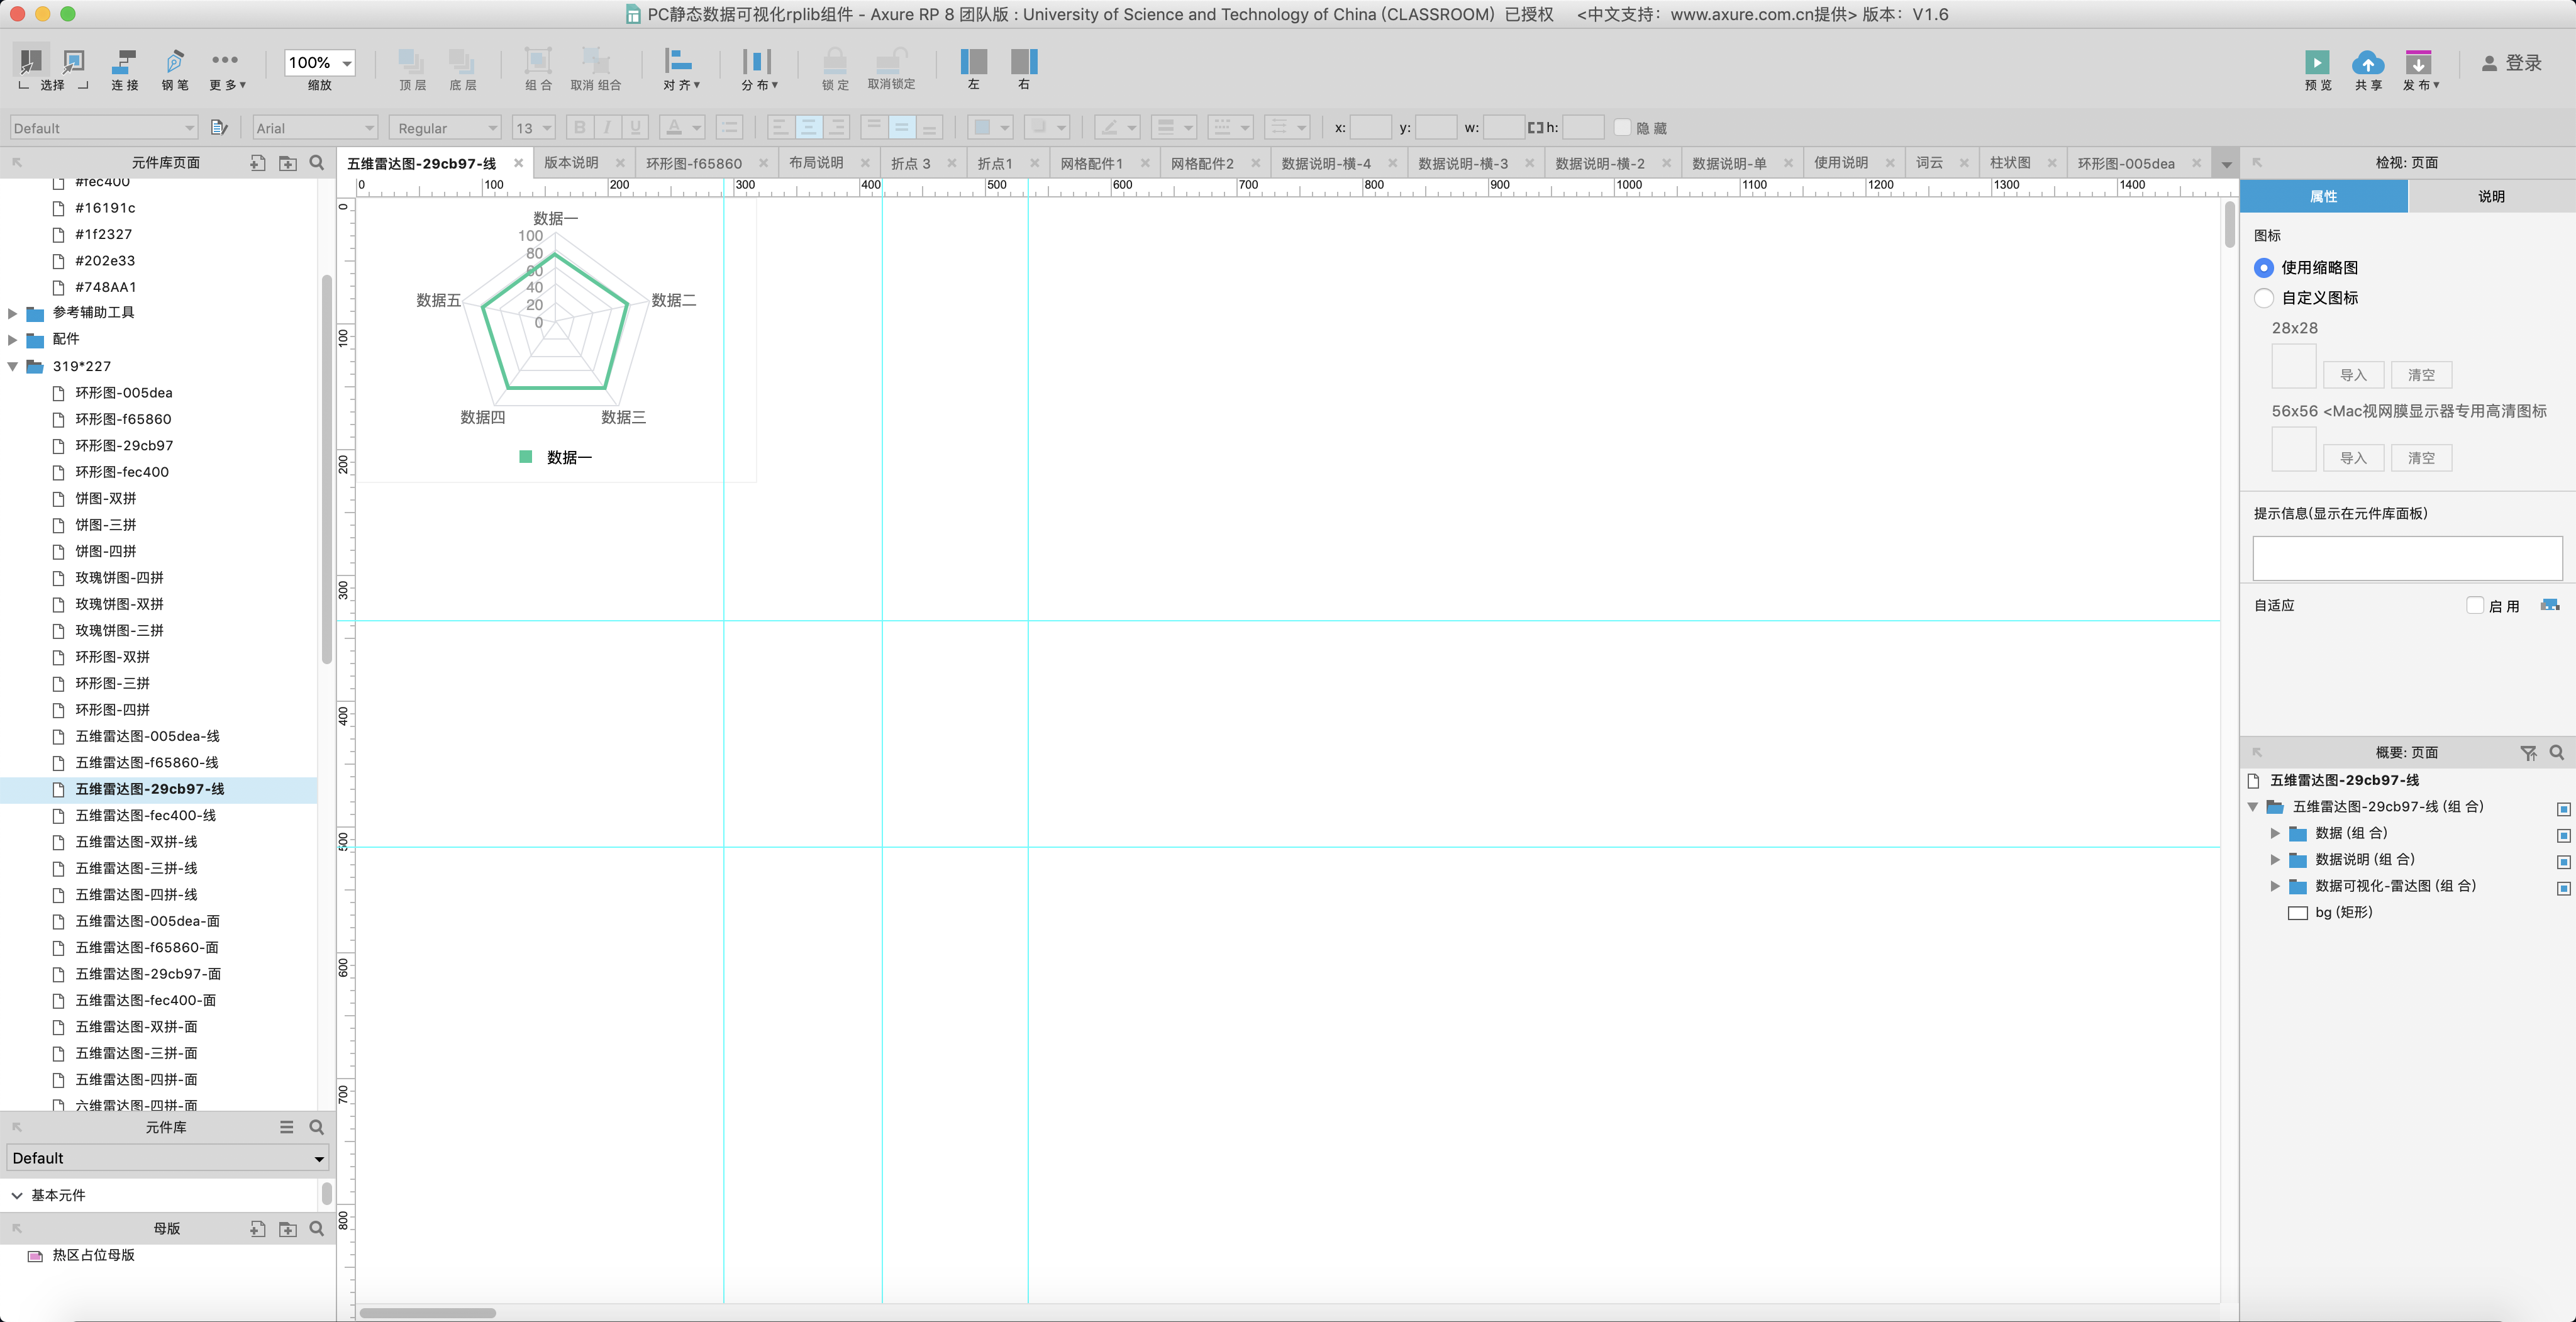This screenshot has height=1322, width=2576.
Task: Expand the 配件 folder
Action: pos(12,340)
